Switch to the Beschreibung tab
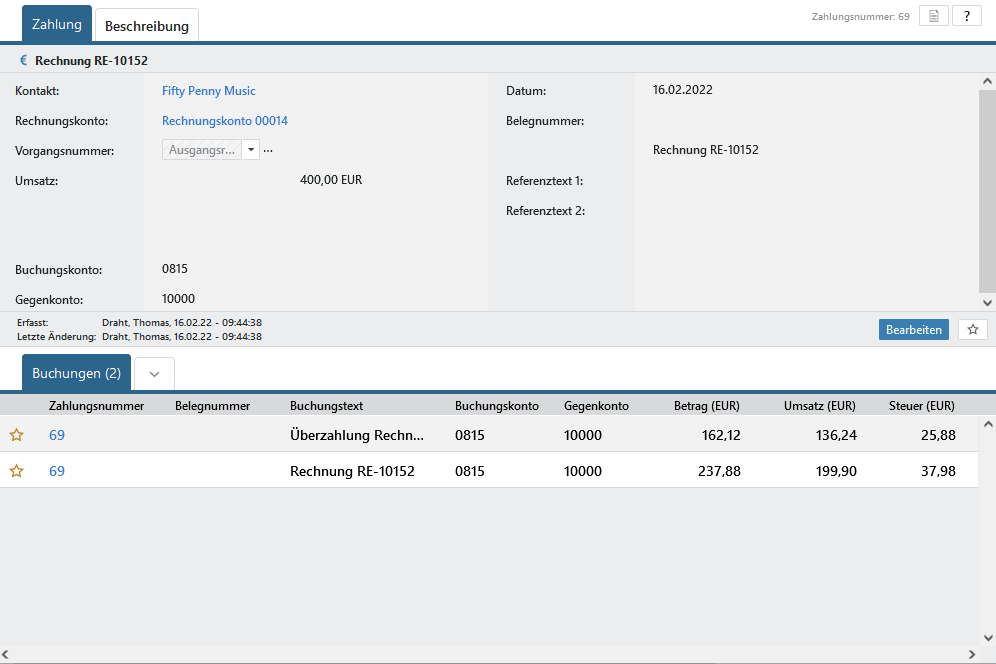 click(146, 26)
